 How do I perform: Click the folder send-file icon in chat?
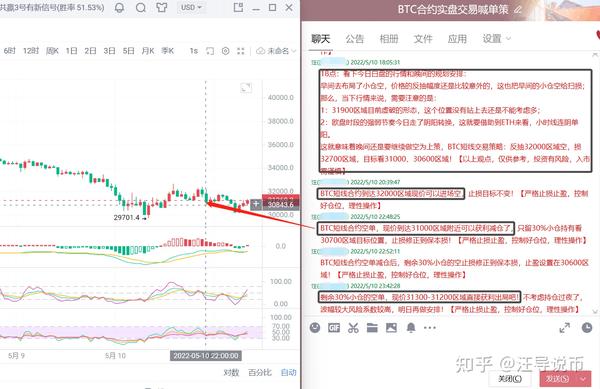pyautogui.click(x=372, y=328)
